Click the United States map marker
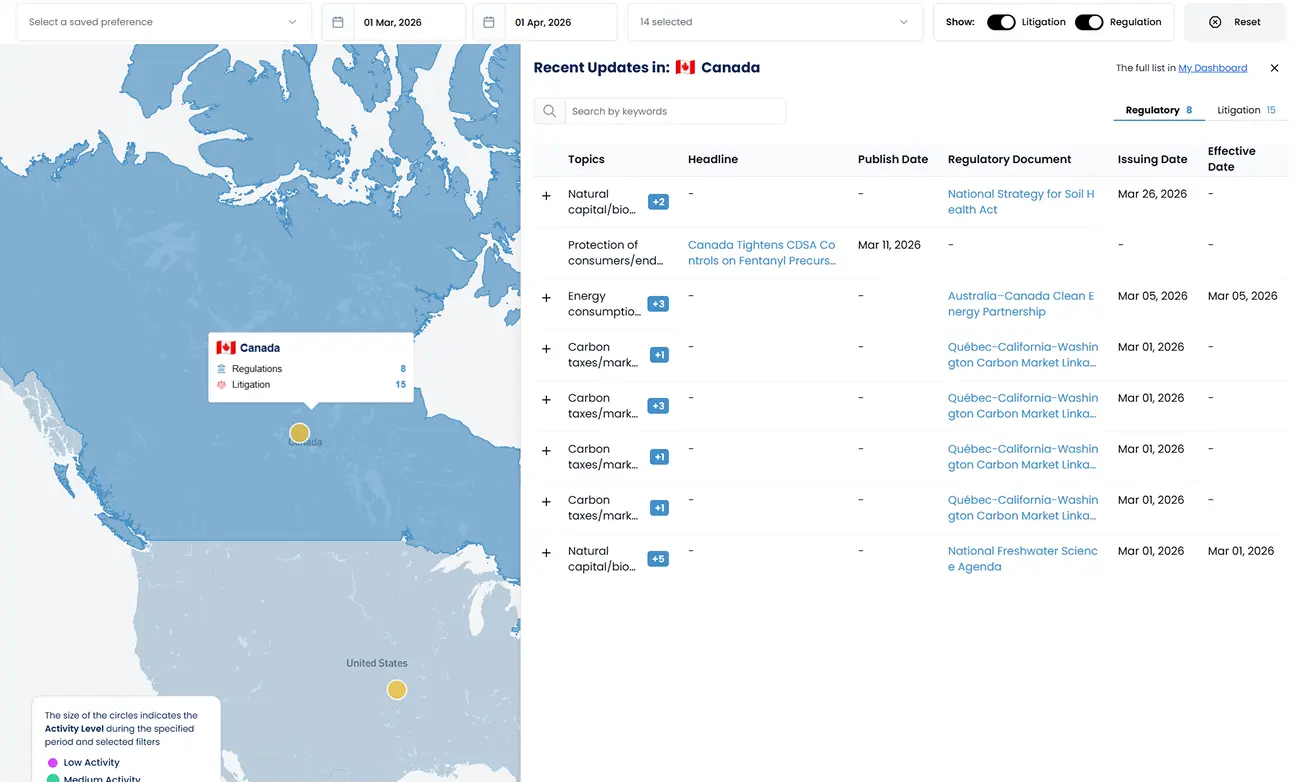Viewport: 1298px width, 783px height. (397, 690)
